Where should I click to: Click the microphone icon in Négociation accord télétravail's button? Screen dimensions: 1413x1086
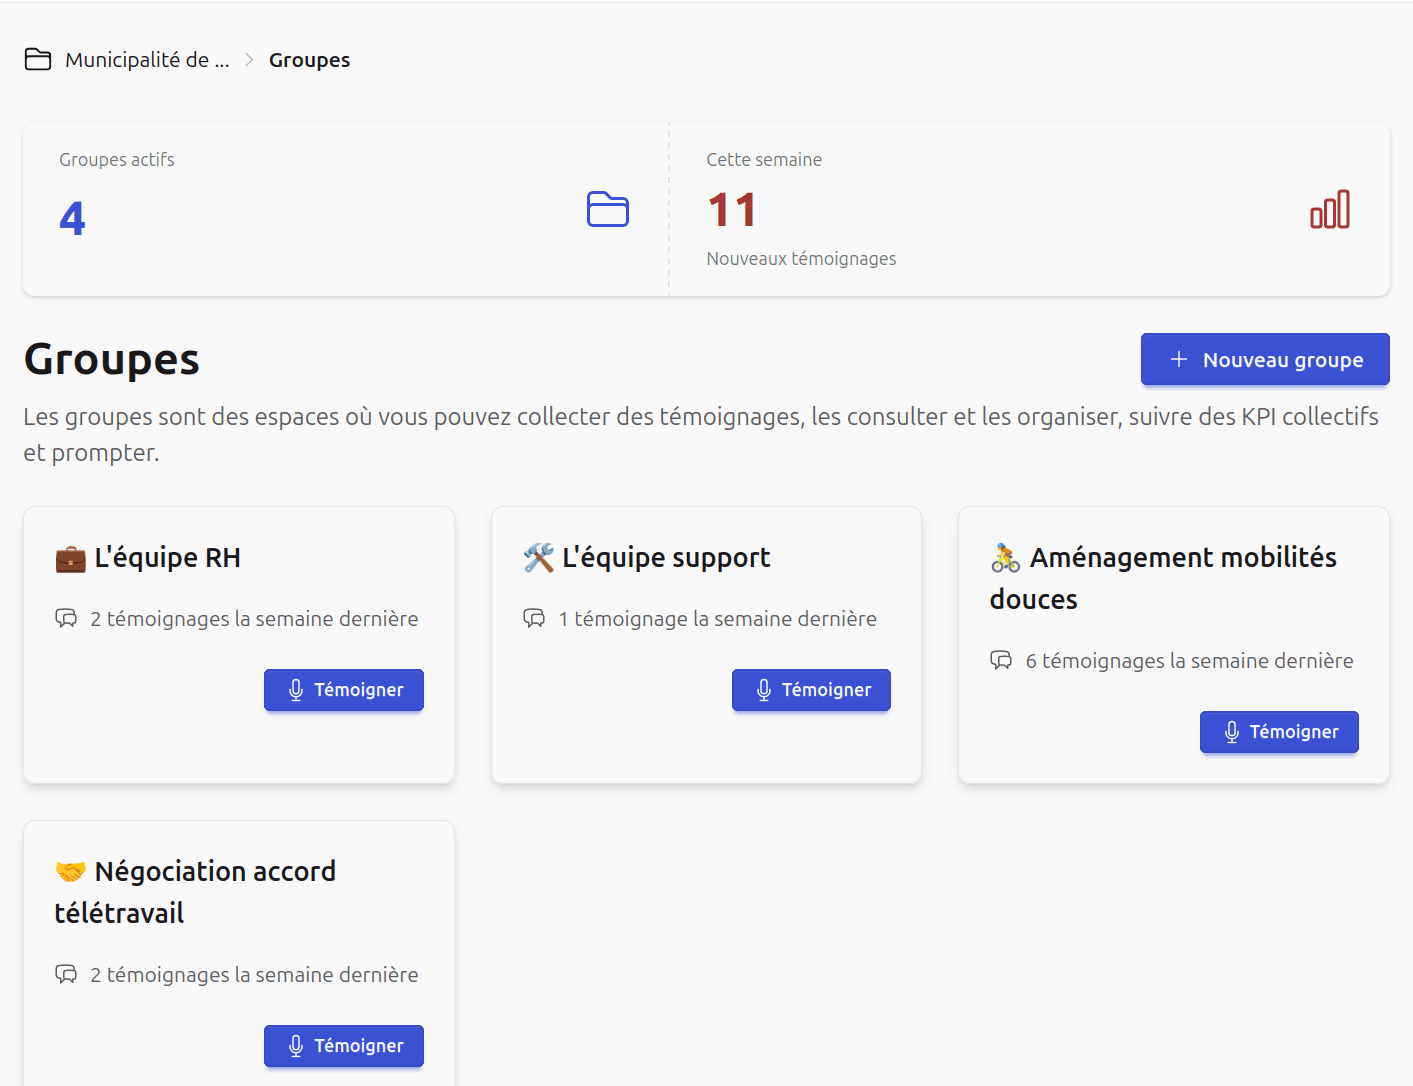click(296, 1046)
